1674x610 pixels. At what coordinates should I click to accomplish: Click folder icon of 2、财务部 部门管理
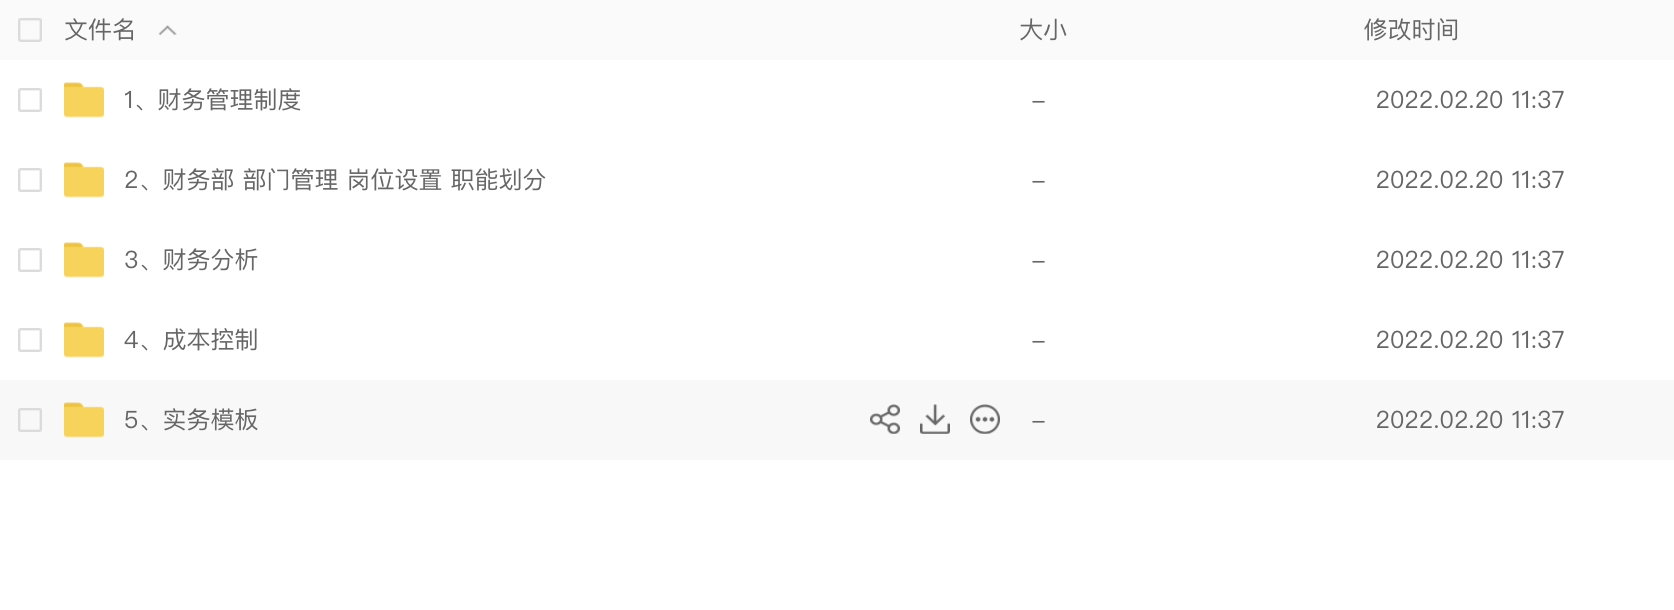(x=84, y=180)
